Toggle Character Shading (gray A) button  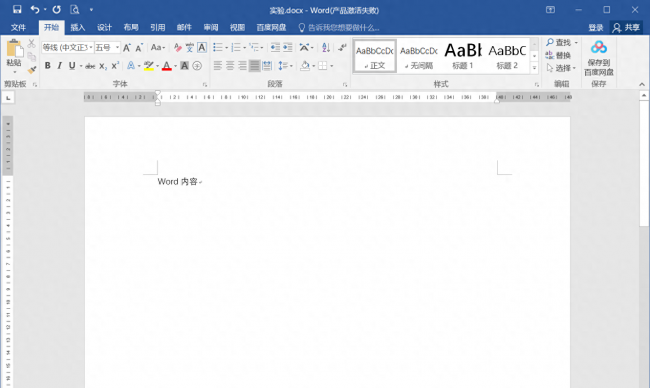click(x=184, y=65)
